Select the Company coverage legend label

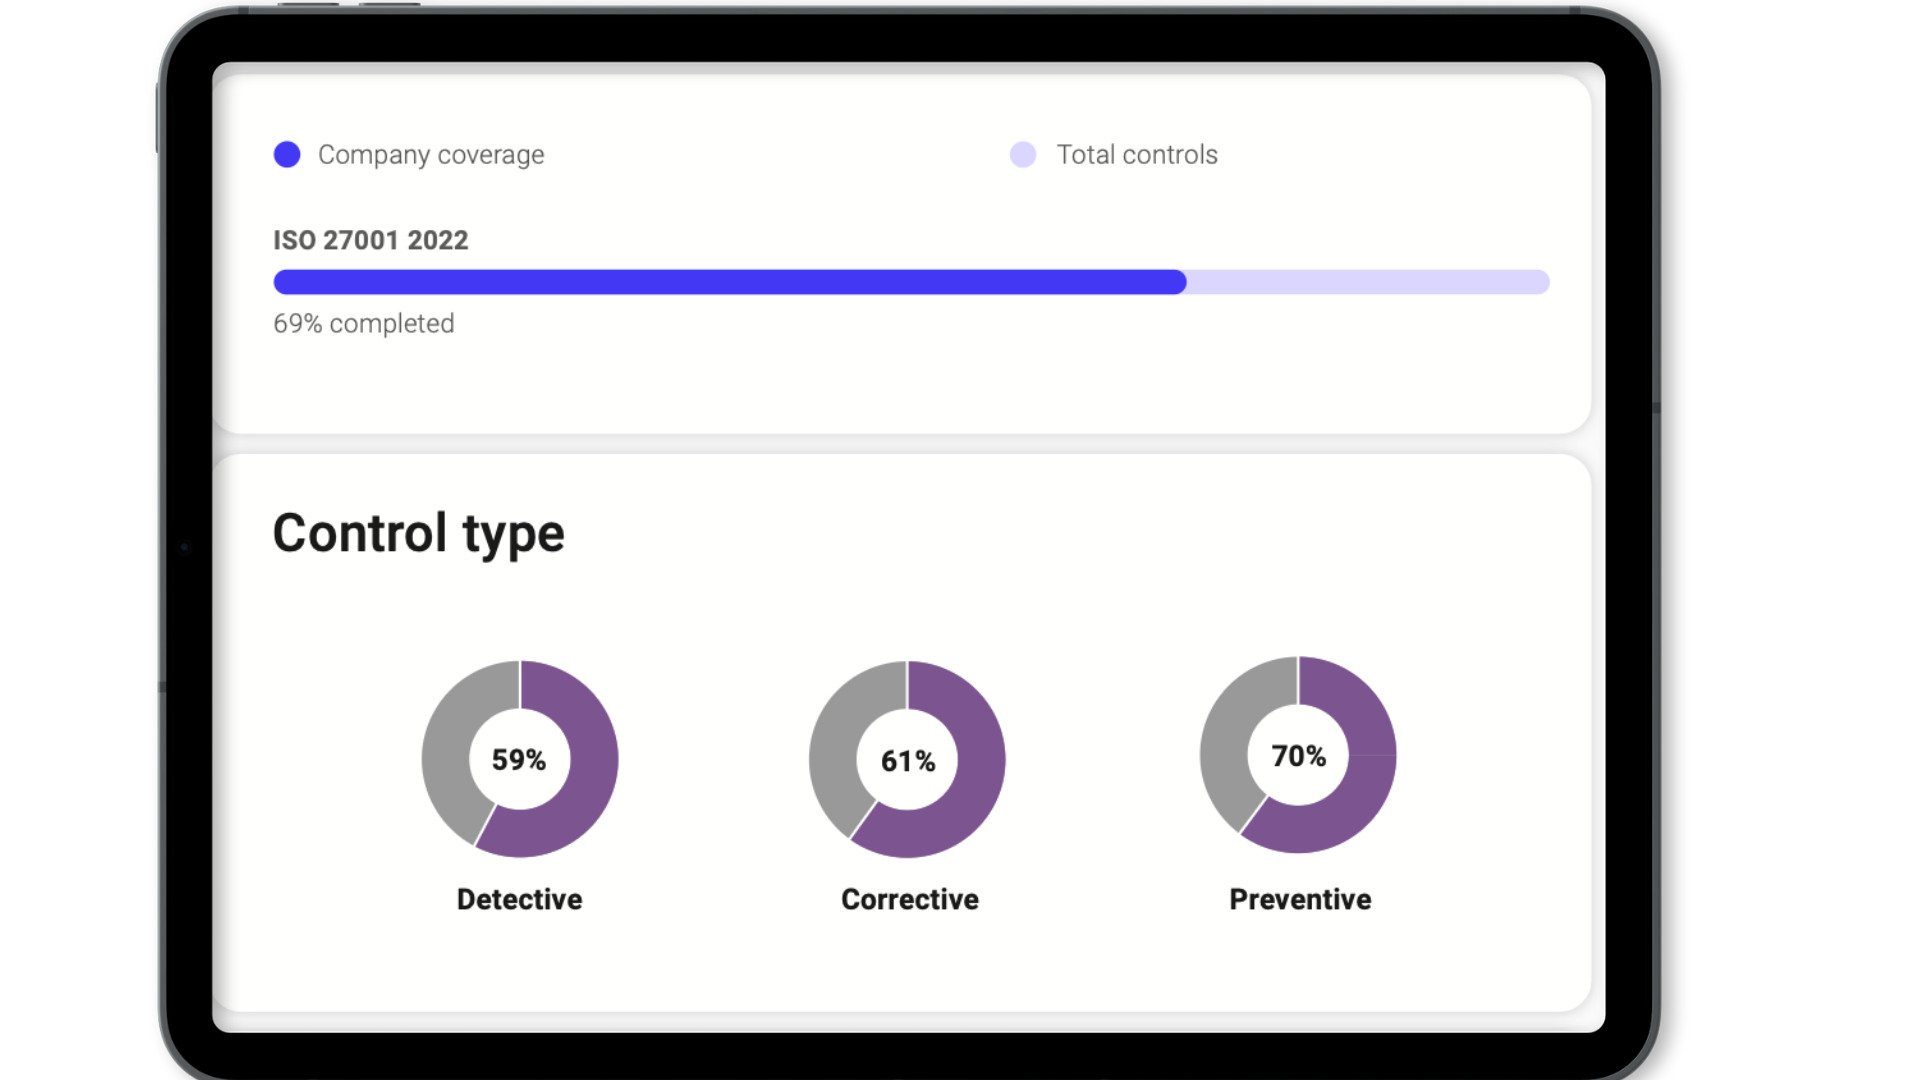coord(431,155)
